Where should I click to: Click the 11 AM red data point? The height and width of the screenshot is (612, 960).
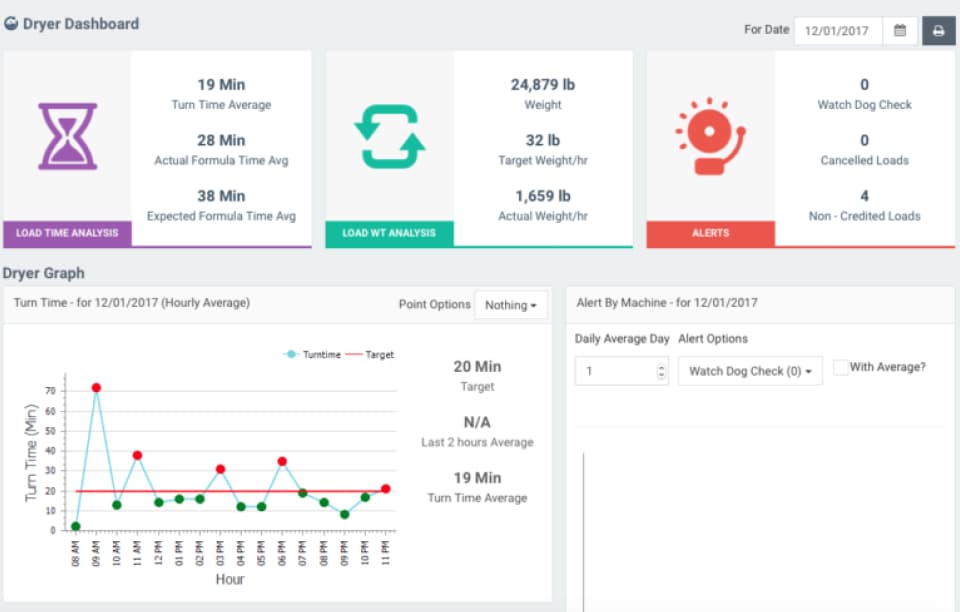[x=137, y=455]
